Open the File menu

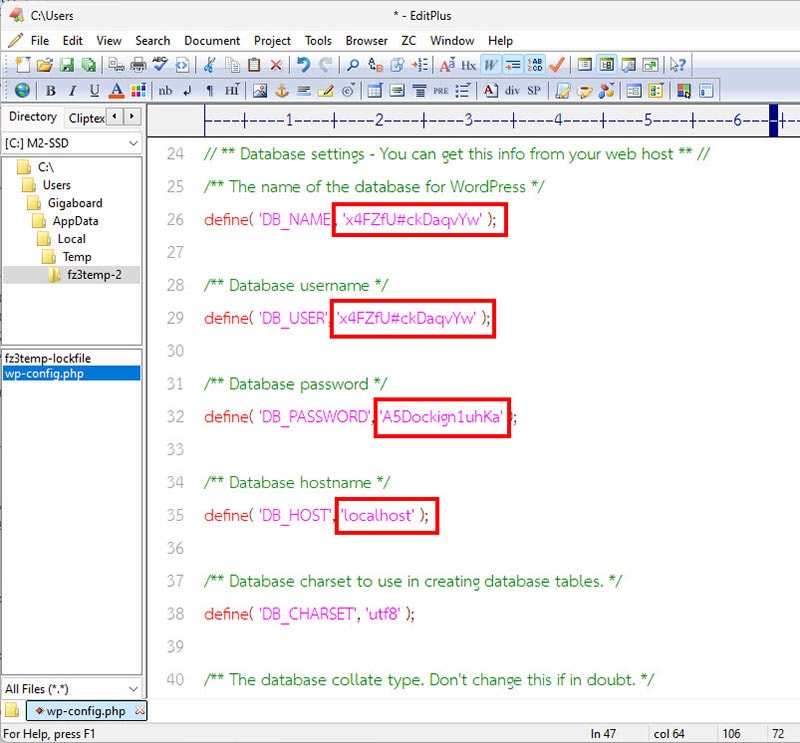pyautogui.click(x=40, y=41)
